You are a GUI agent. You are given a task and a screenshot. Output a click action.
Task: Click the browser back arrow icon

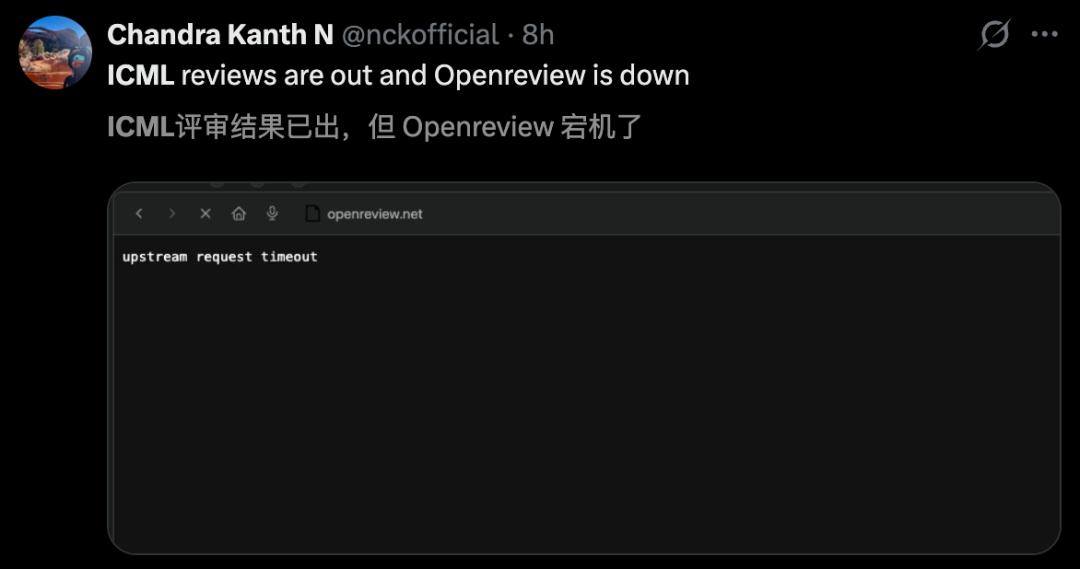pos(139,214)
